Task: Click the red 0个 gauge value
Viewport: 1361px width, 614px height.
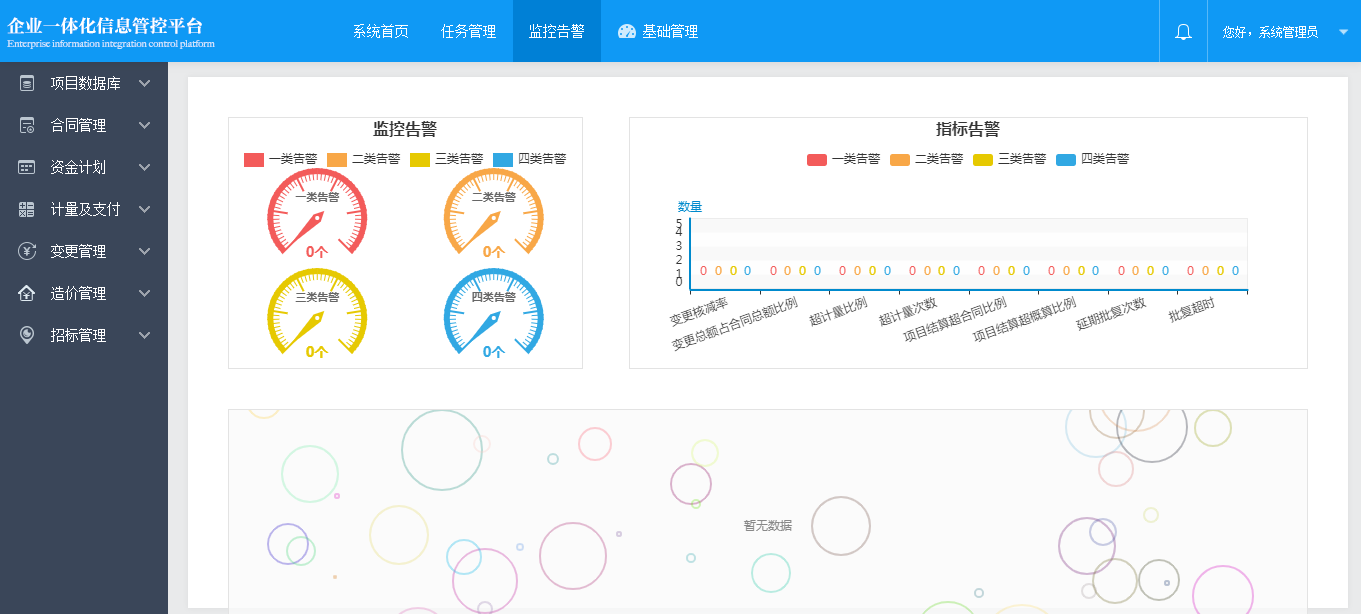Action: (317, 252)
